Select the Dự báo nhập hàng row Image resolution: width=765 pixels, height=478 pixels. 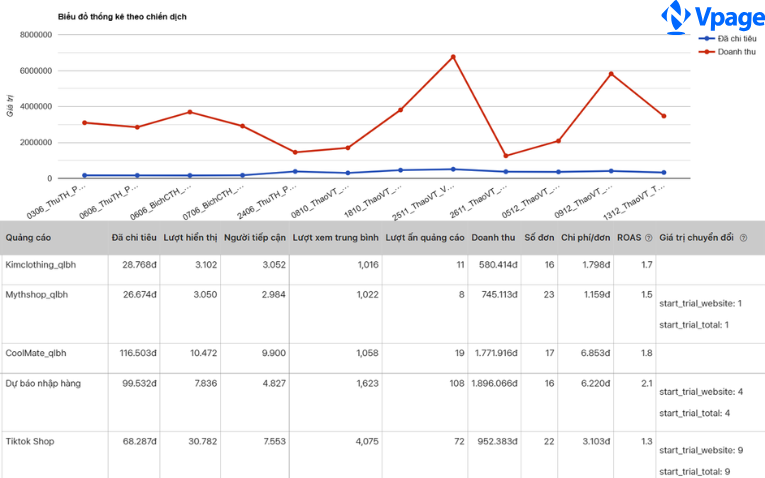point(43,383)
